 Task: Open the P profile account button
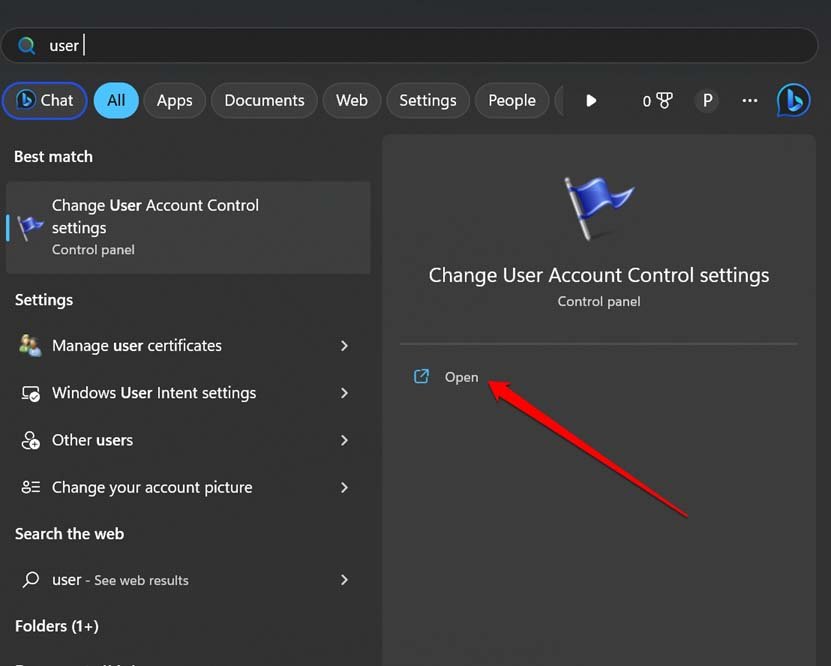coord(707,100)
